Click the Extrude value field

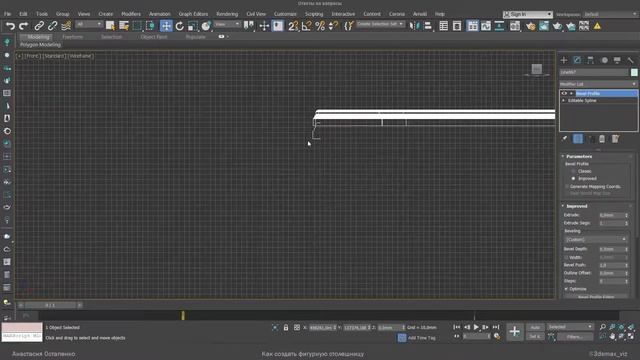pos(612,215)
